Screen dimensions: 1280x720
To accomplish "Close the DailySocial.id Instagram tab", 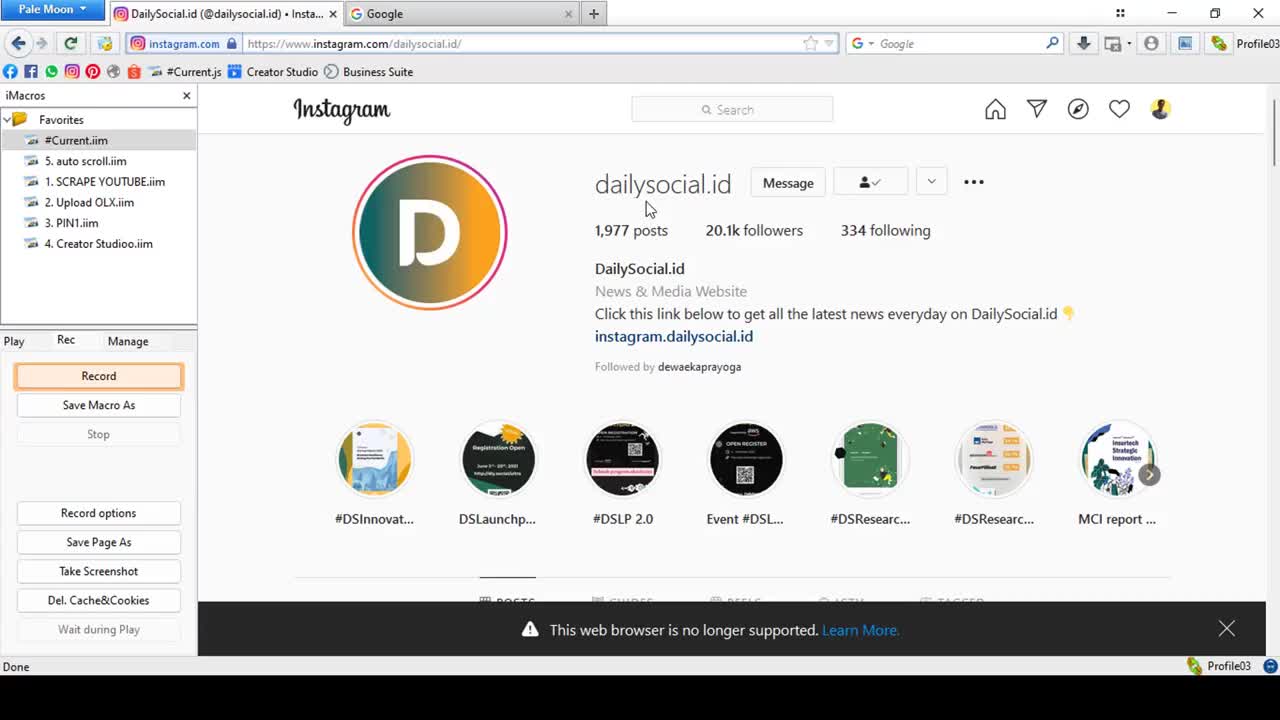I will pos(333,14).
